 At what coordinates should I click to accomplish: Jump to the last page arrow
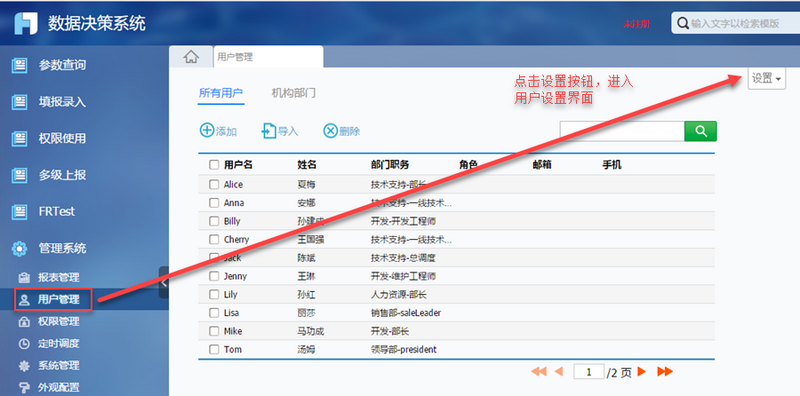[665, 372]
